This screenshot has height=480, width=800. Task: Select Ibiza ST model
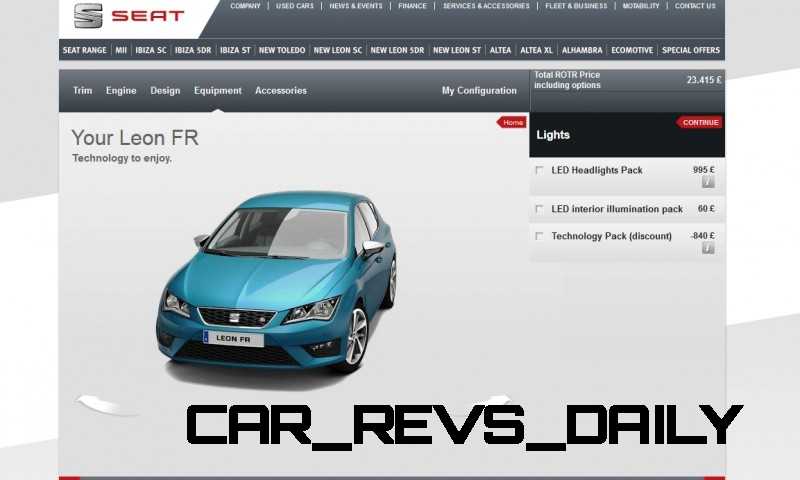pos(235,50)
